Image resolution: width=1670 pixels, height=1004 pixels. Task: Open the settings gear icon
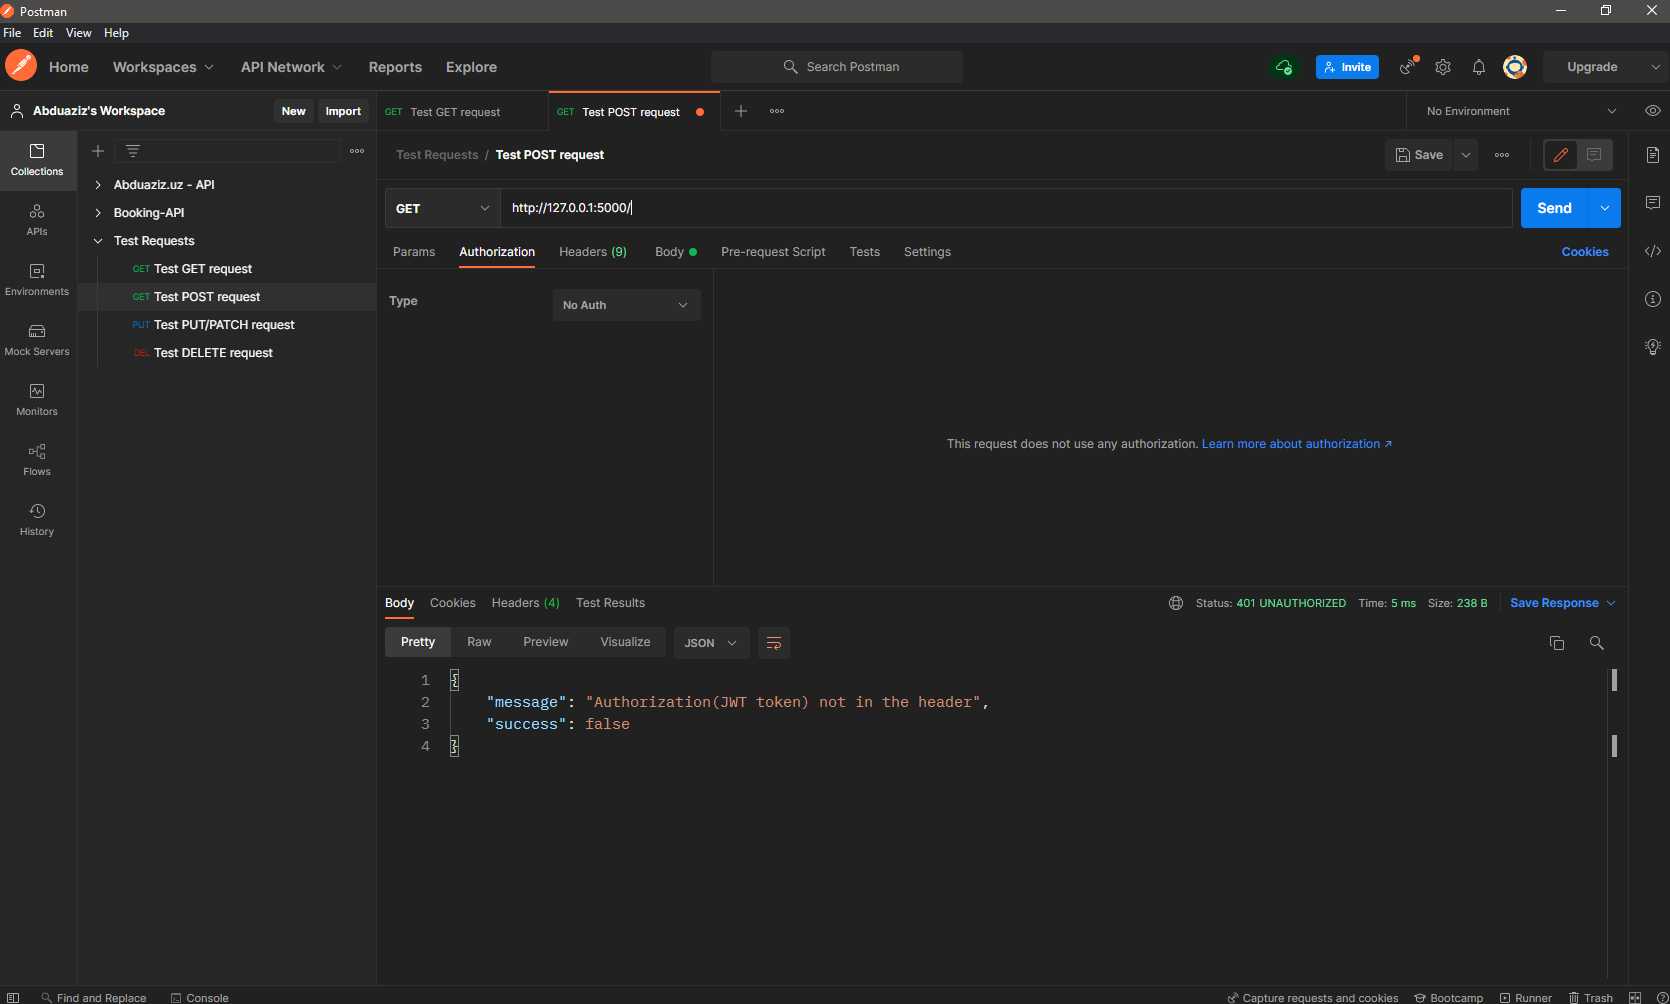[1443, 67]
